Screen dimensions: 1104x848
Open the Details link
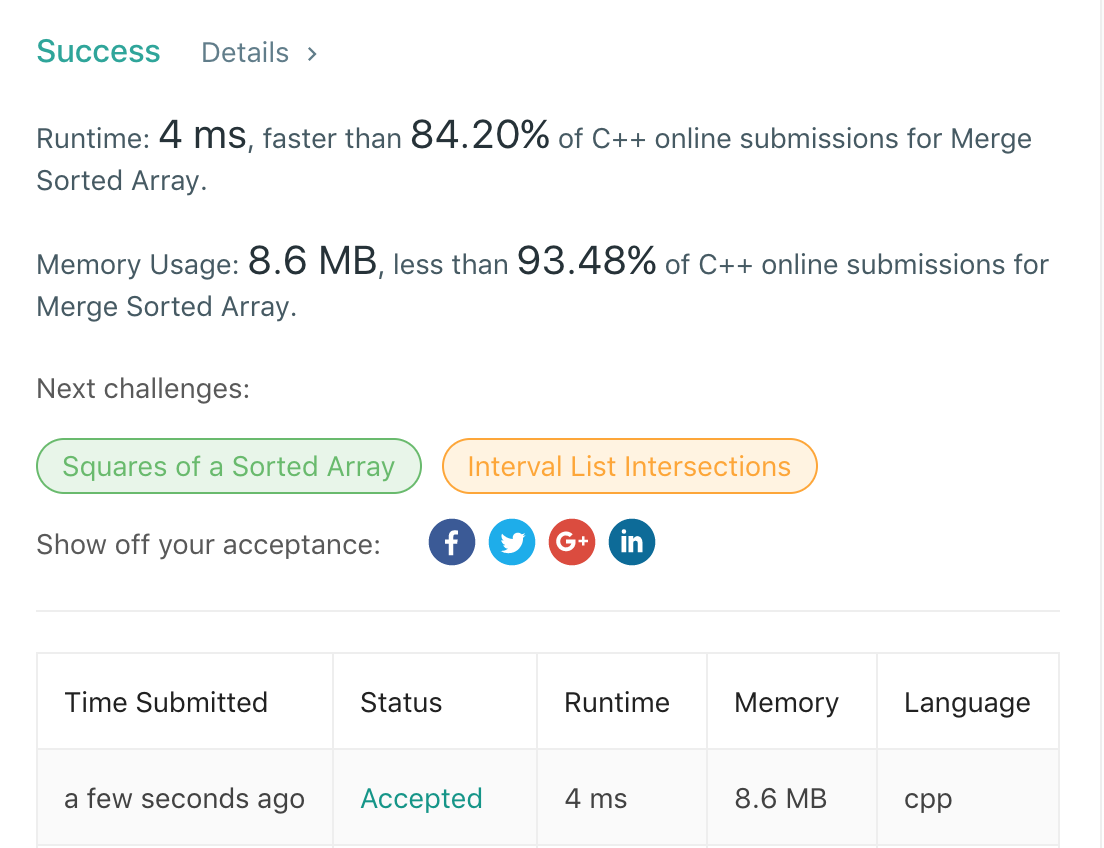[x=245, y=53]
